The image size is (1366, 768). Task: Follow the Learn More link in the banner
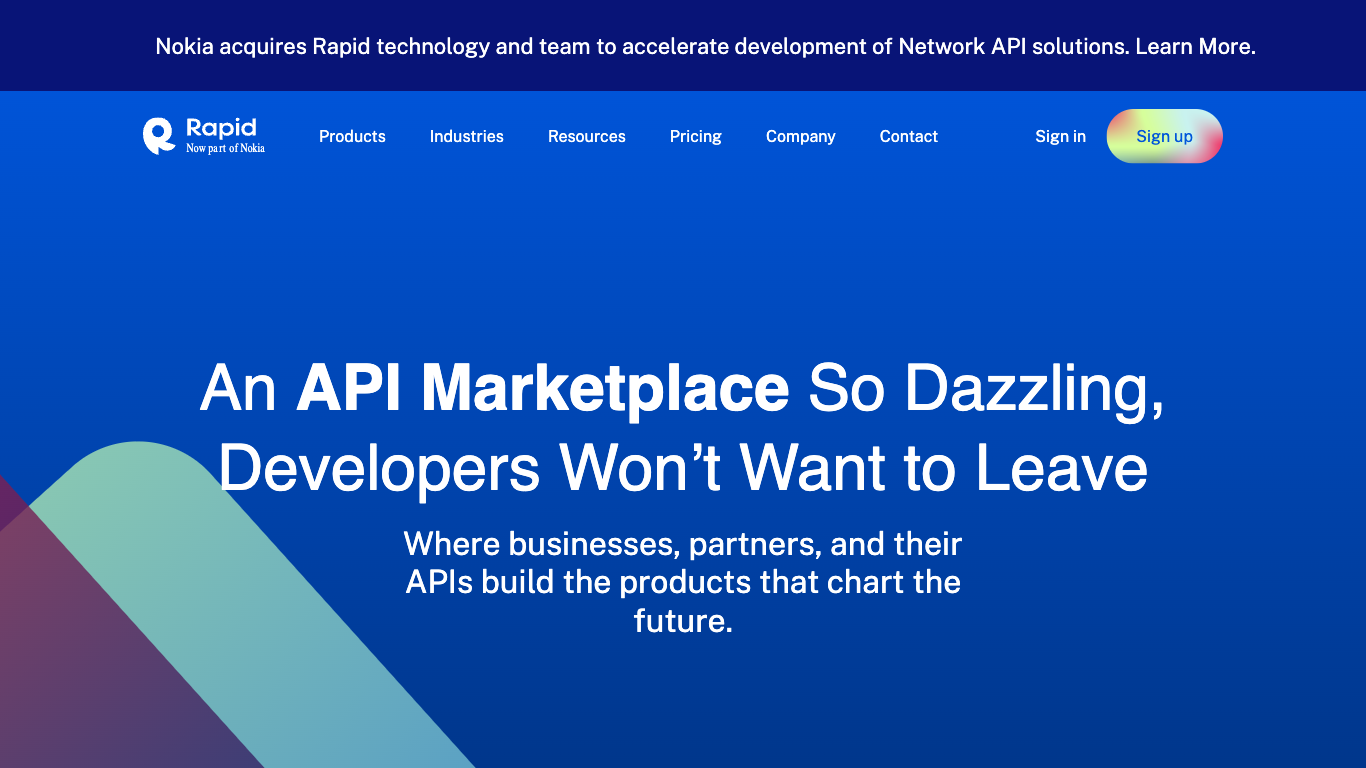point(1195,46)
